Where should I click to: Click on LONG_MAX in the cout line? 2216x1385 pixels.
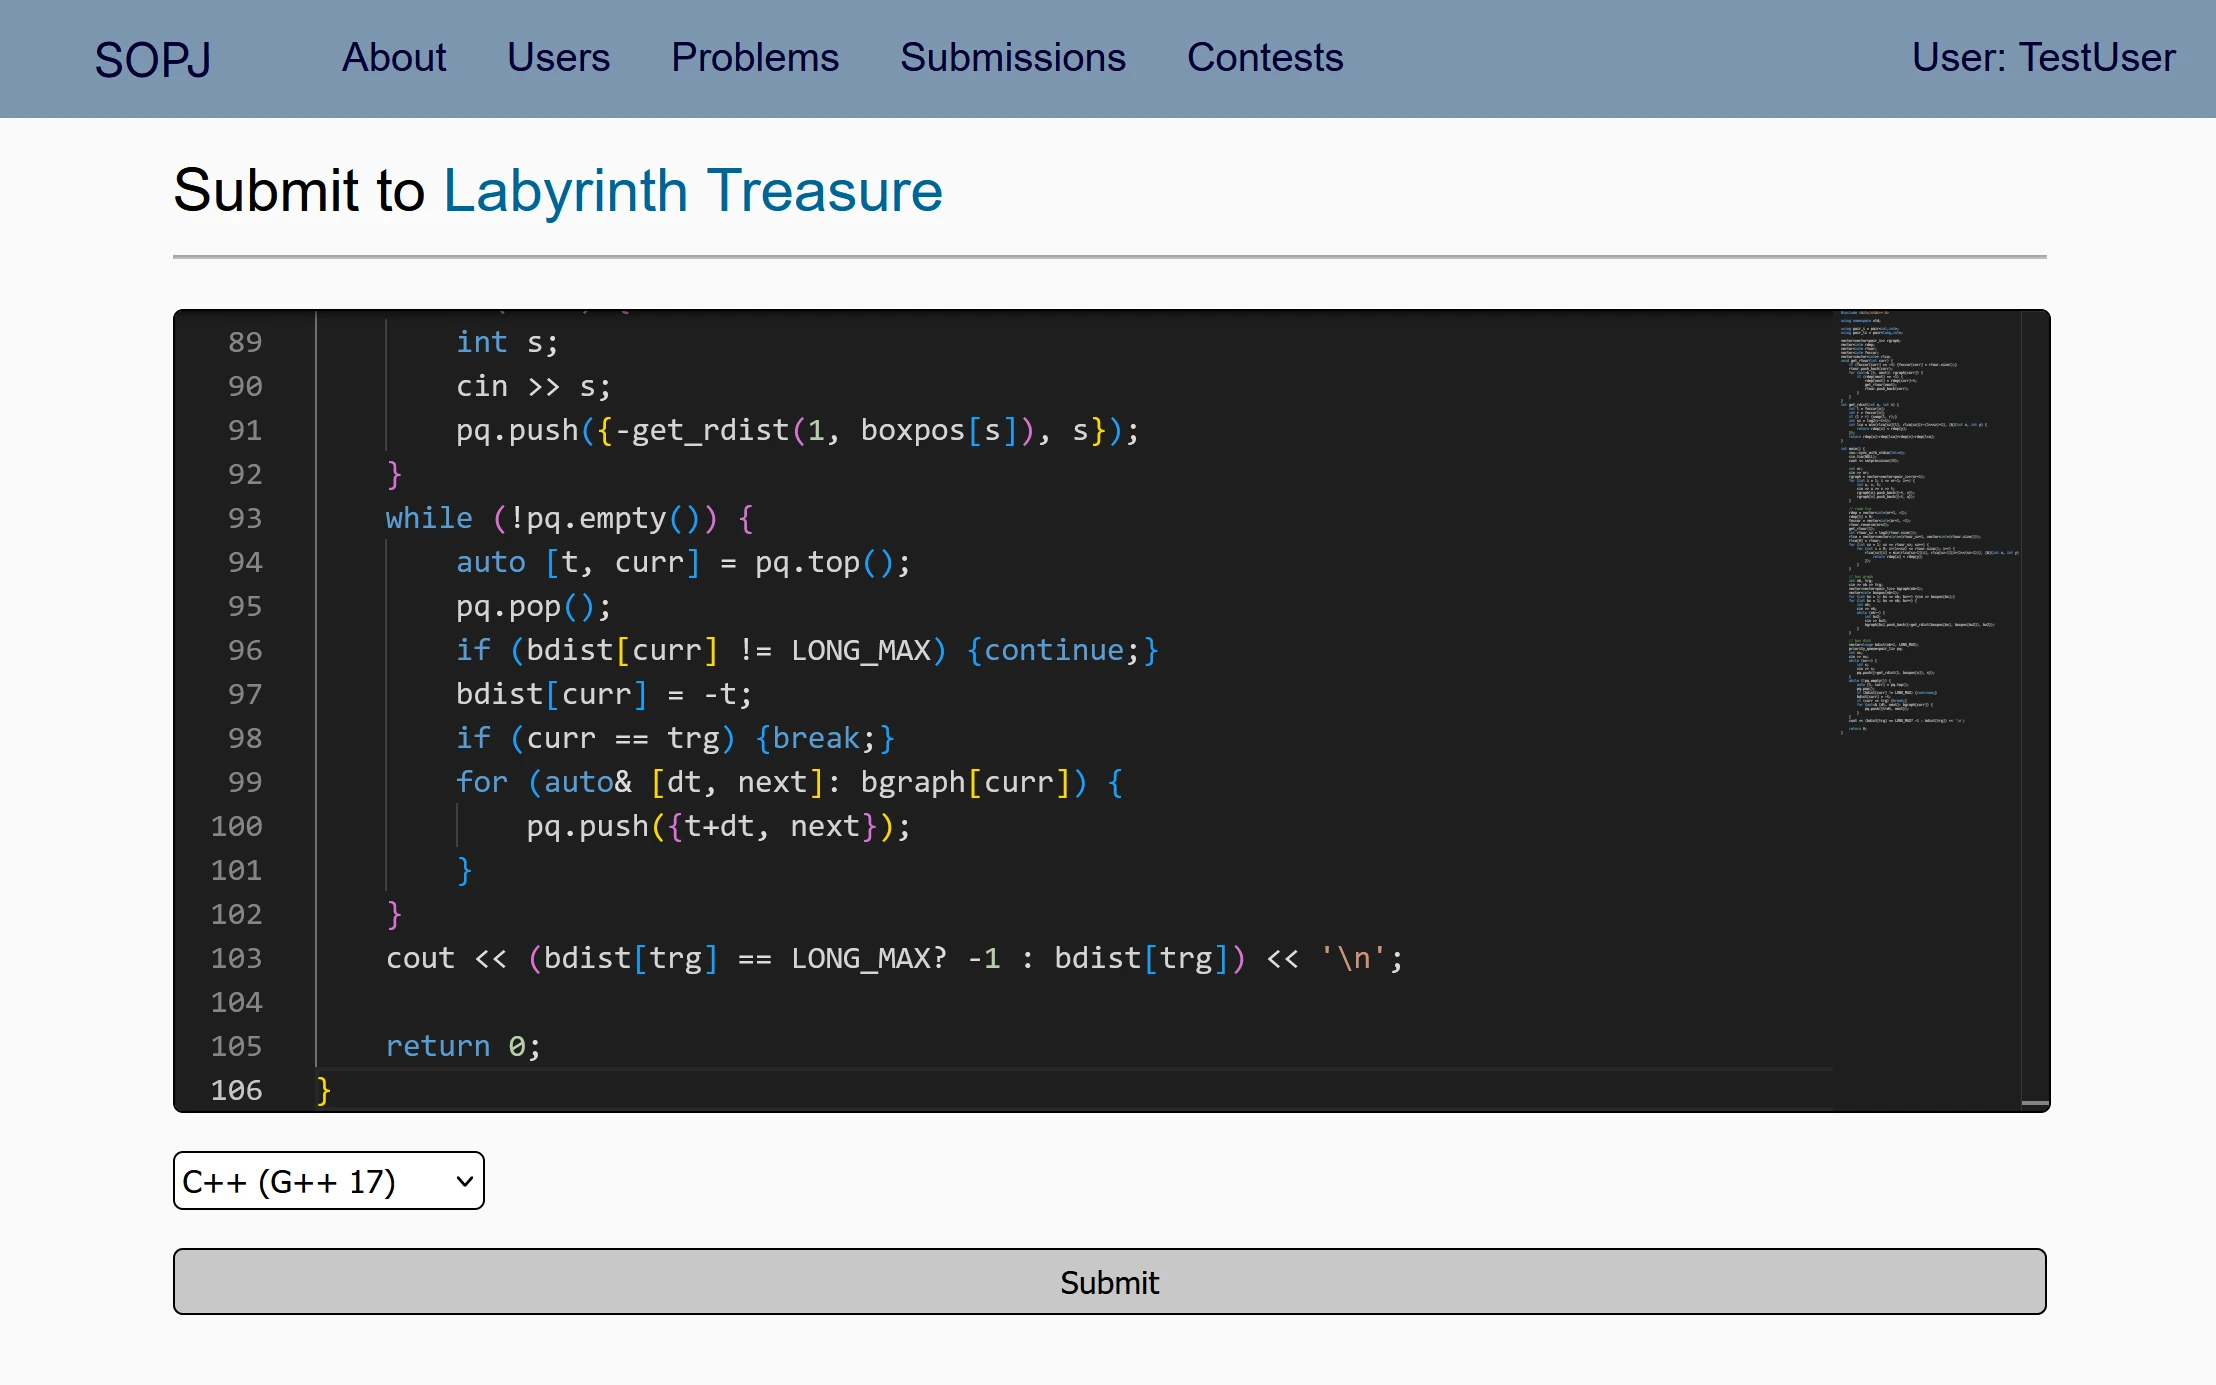pyautogui.click(x=861, y=958)
